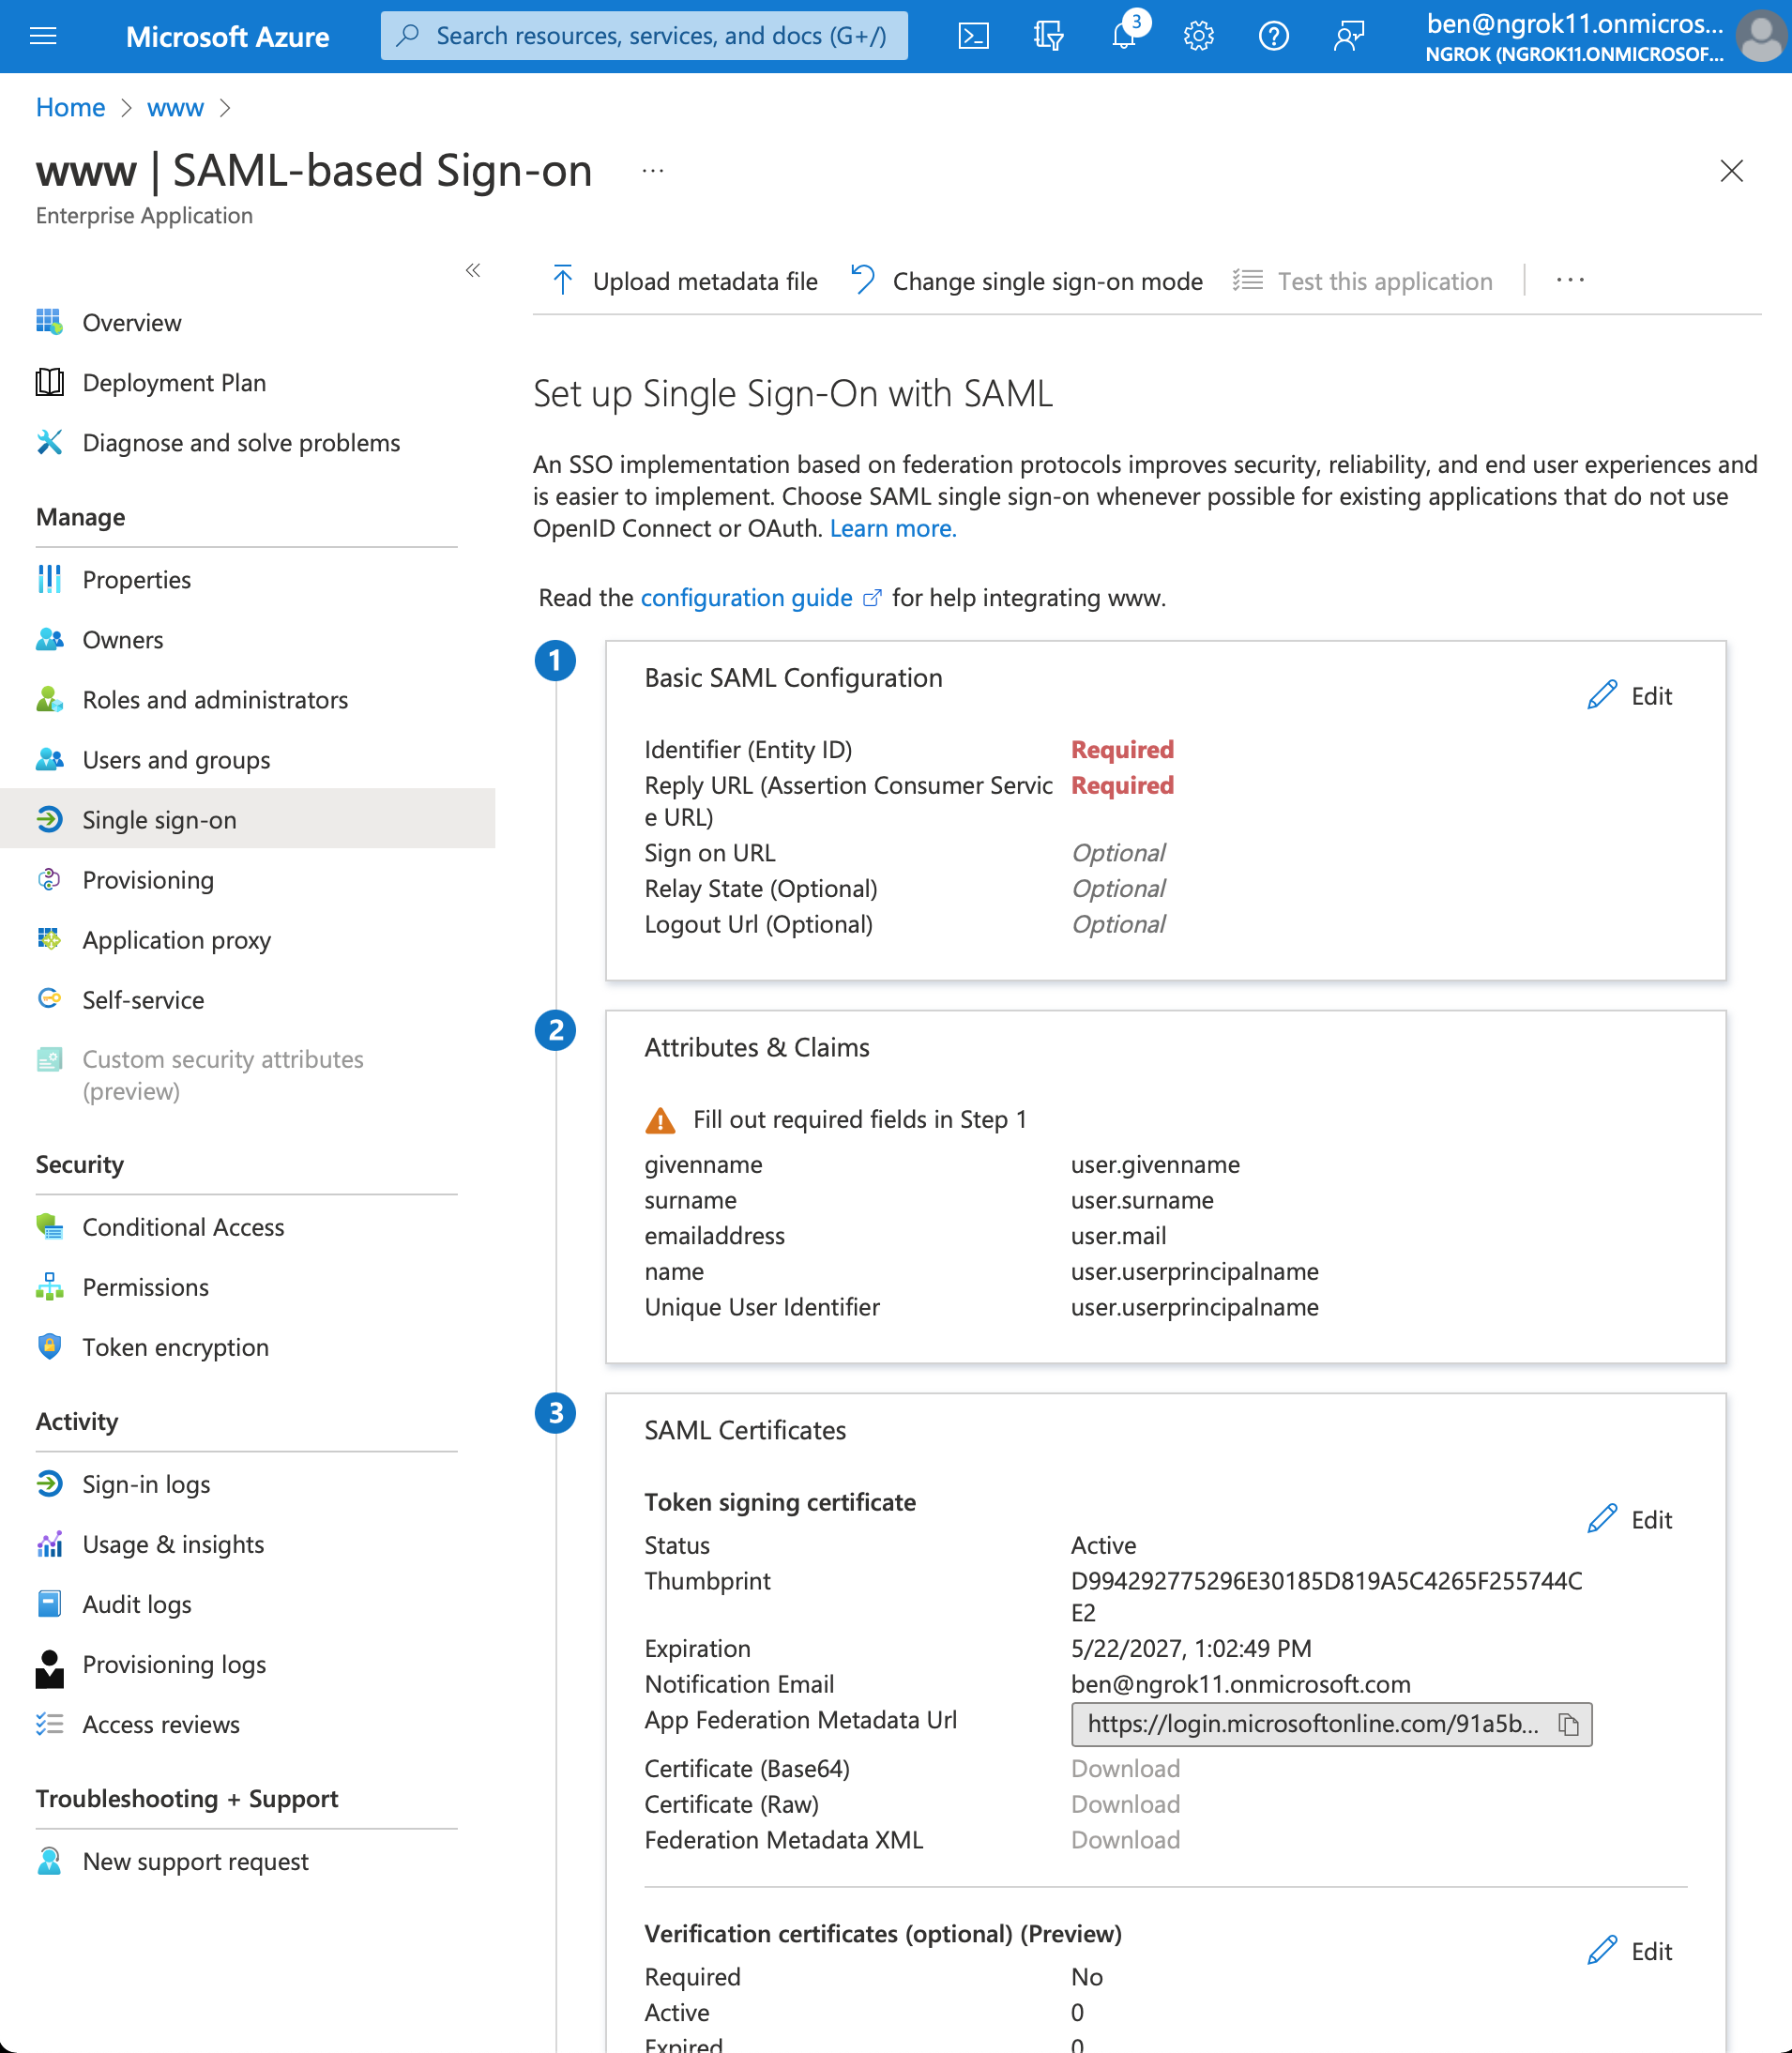1792x2053 pixels.
Task: Download Certificate (Base64)
Action: point(1125,1768)
